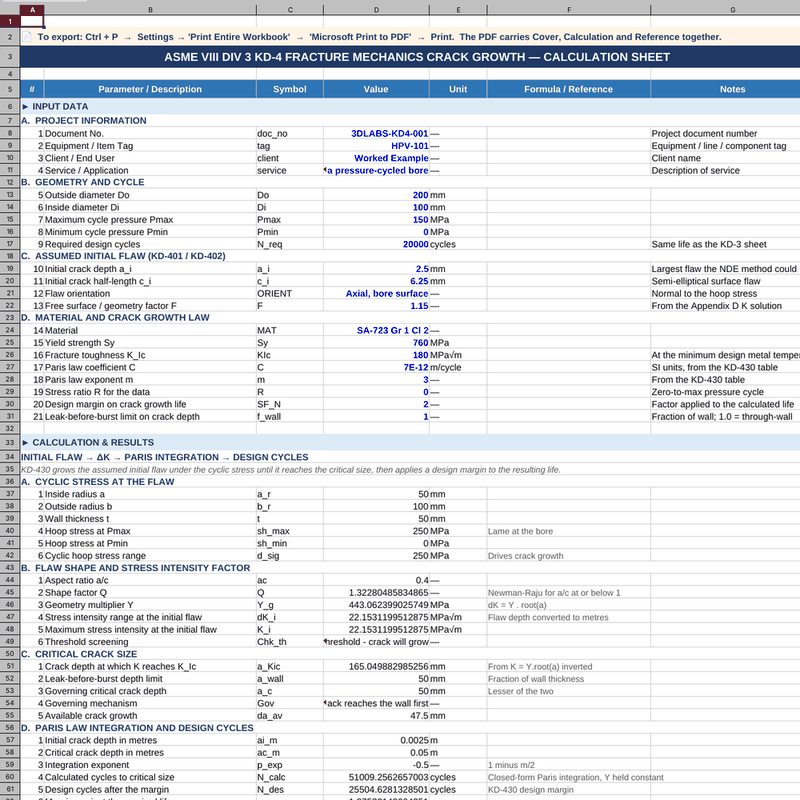Click the 'KD-430 design margin' reference cell
The image size is (800, 800).
tap(568, 789)
